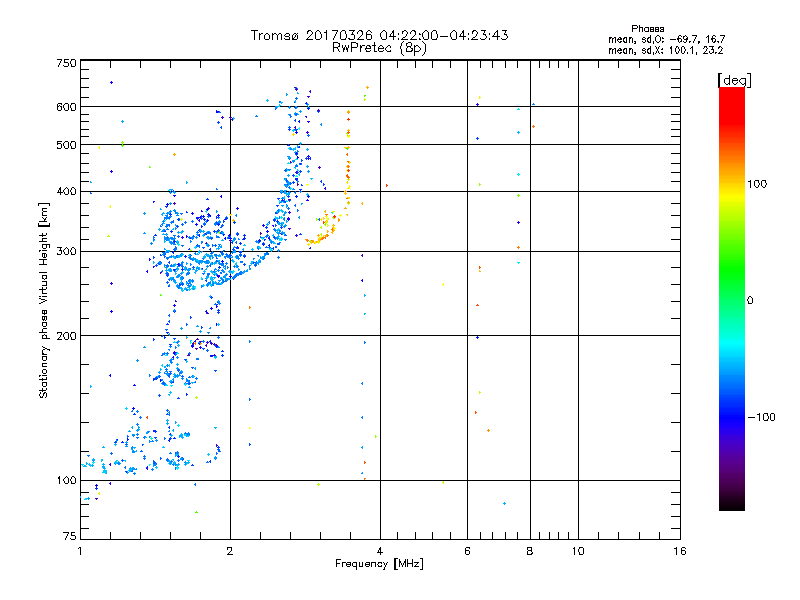The height and width of the screenshot is (600, 800).
Task: Click the y-axis '500' tick label
Action: point(66,145)
